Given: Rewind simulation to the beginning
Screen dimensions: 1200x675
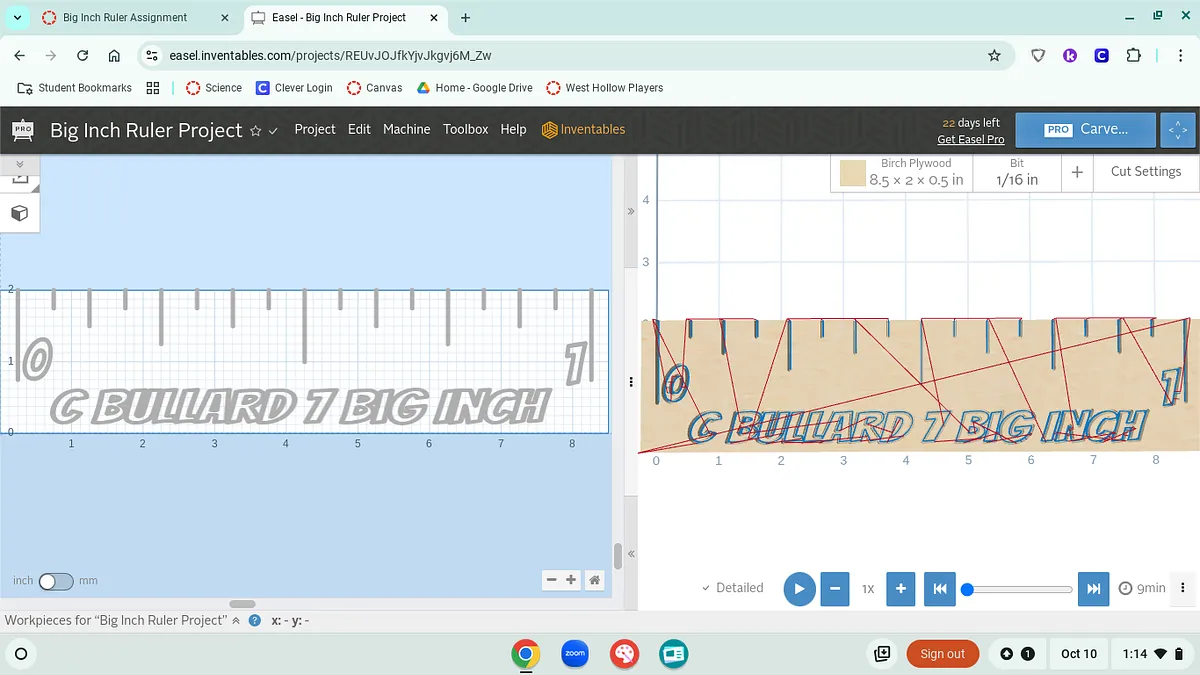Looking at the screenshot, I should (939, 589).
